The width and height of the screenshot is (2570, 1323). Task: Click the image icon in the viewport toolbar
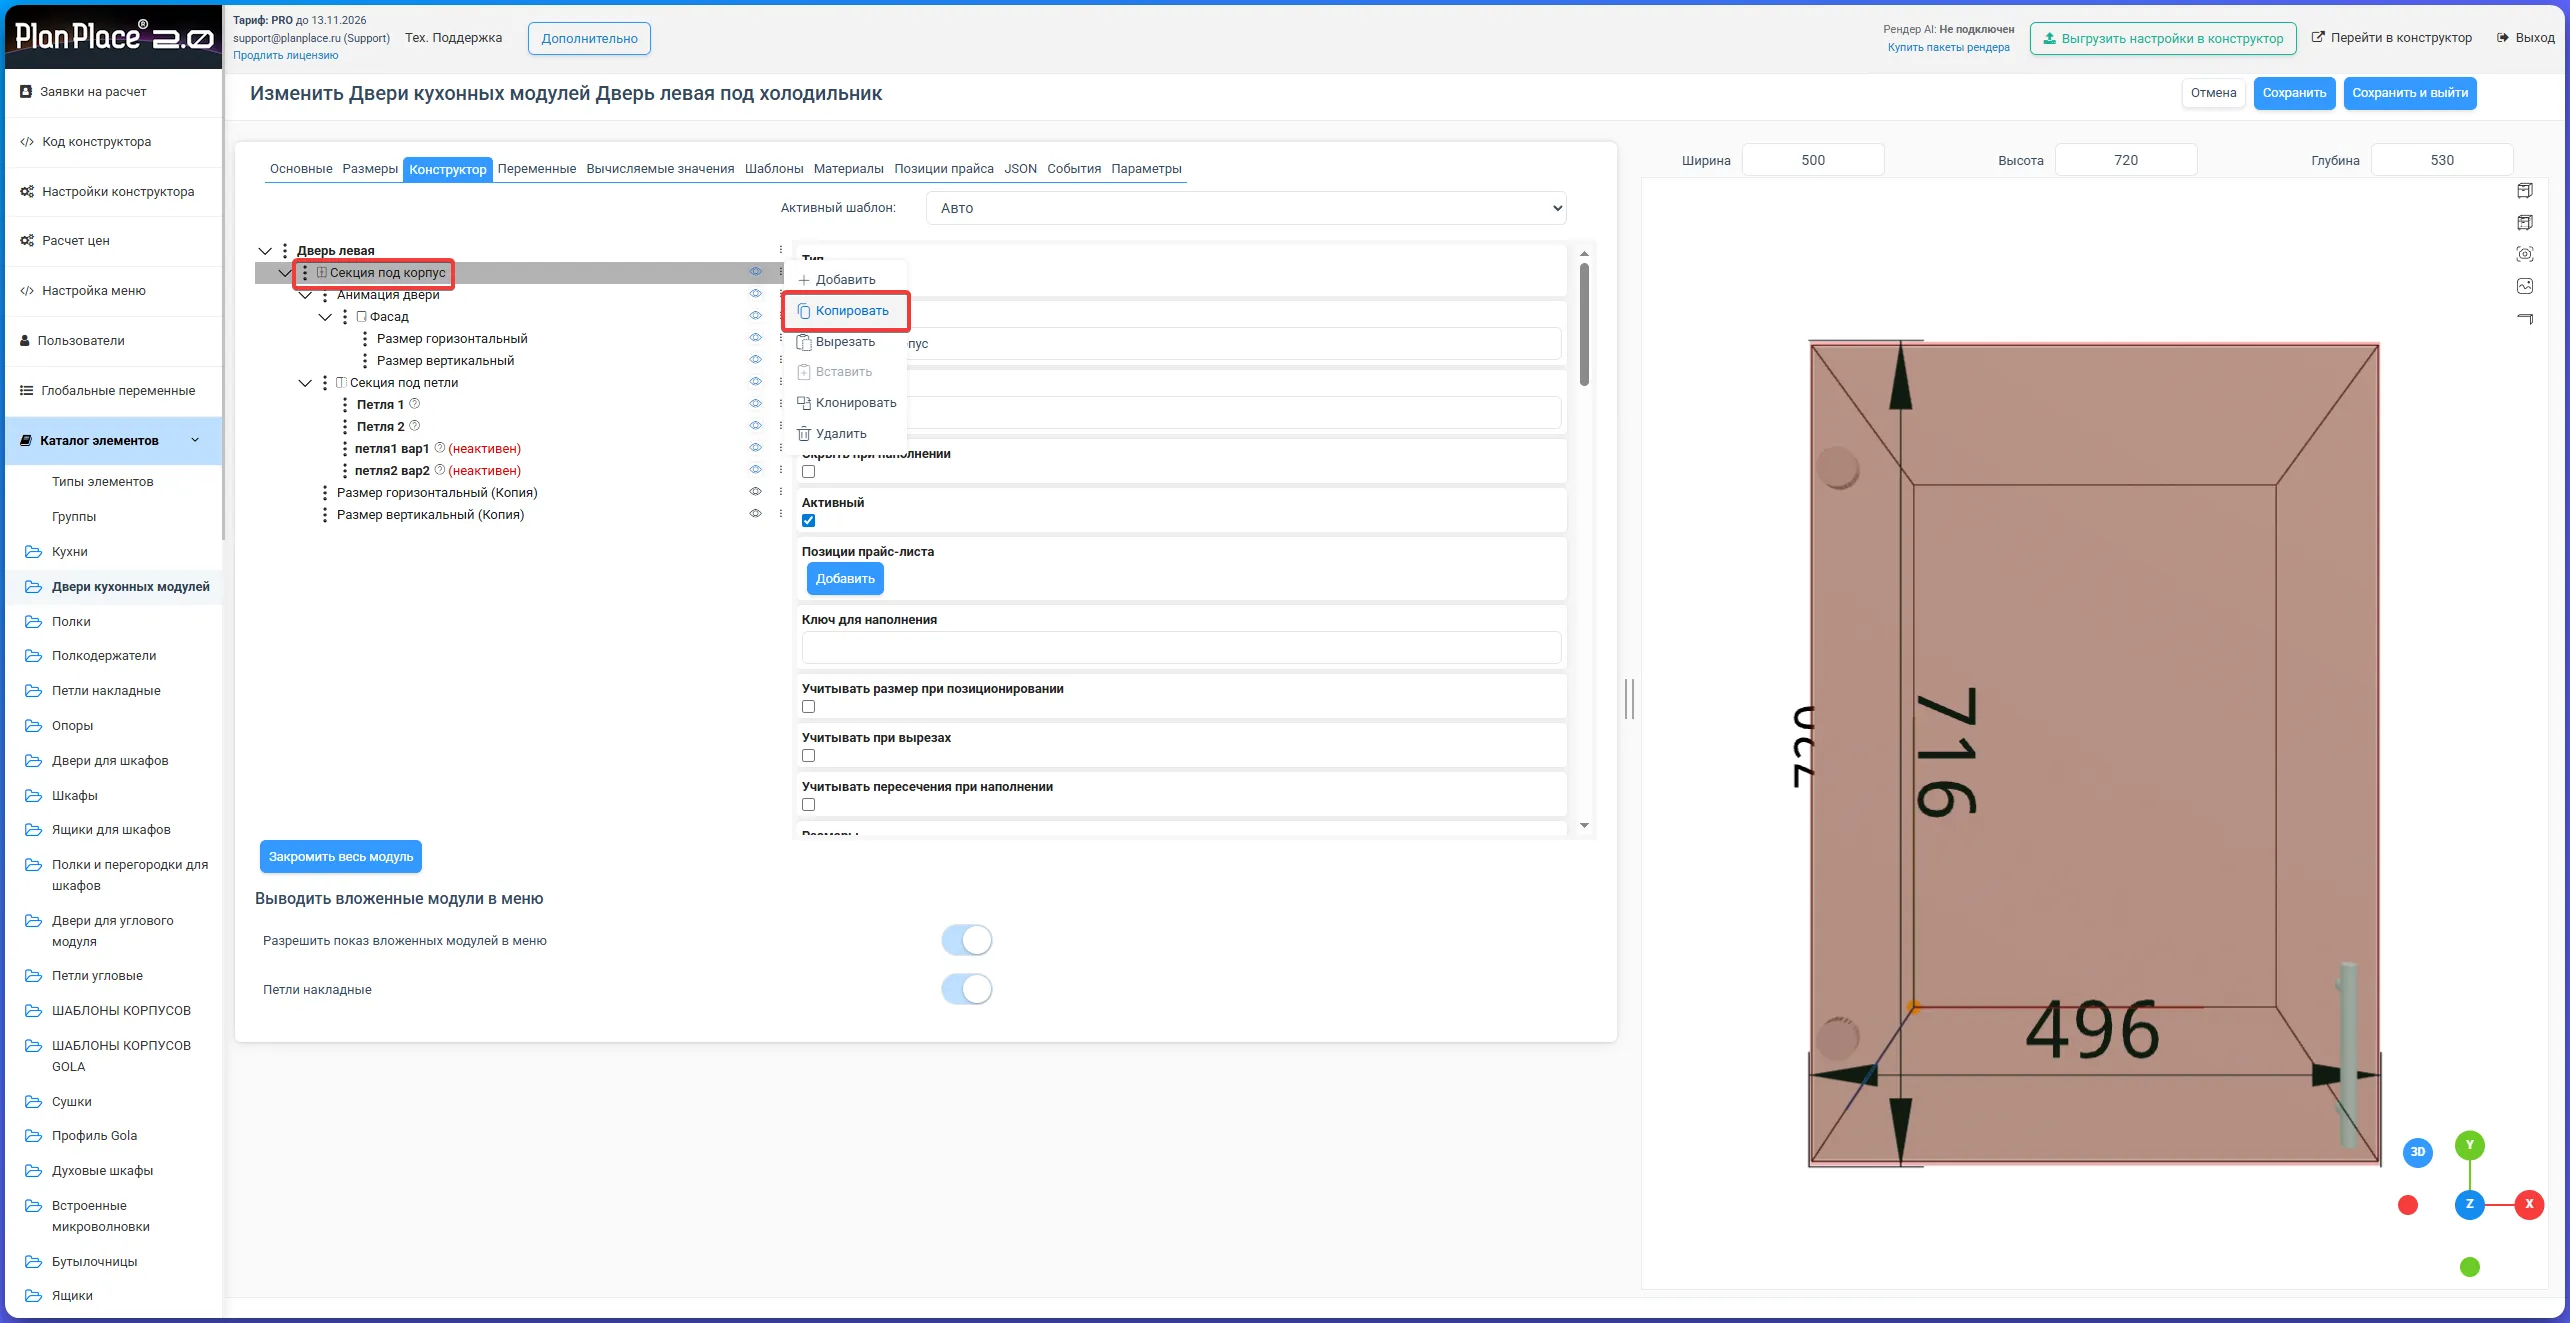pos(2525,286)
